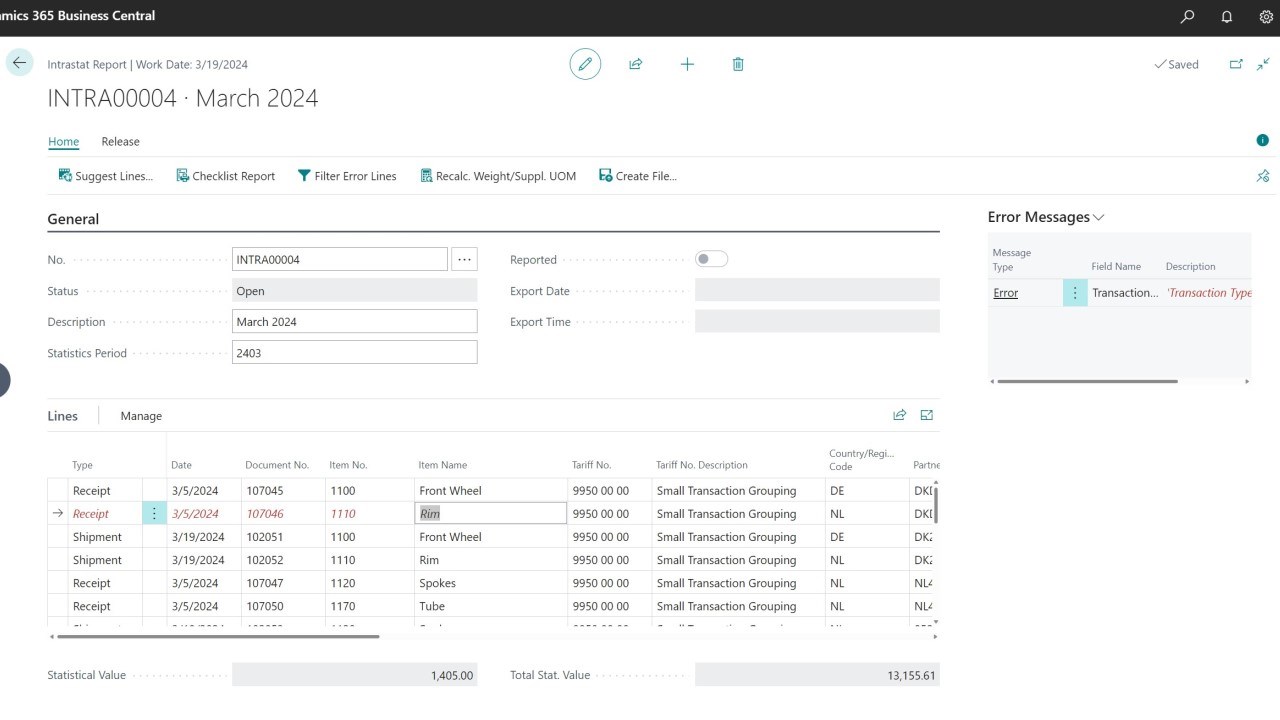Image resolution: width=1280 pixels, height=720 pixels.
Task: Open the Manage menu in Lines
Action: click(x=141, y=416)
